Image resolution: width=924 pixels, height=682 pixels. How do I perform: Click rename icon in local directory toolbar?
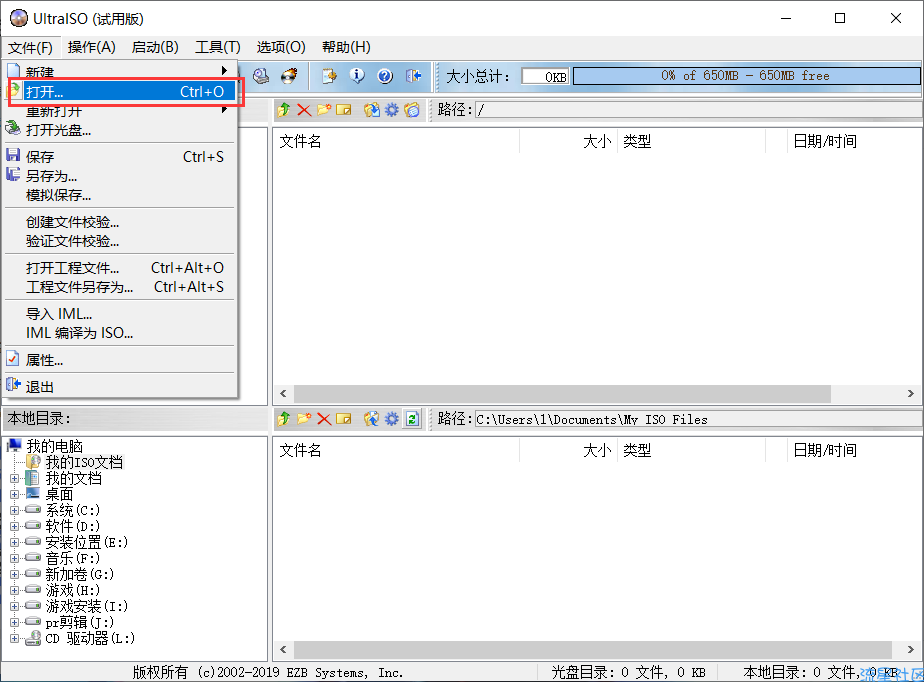click(344, 419)
